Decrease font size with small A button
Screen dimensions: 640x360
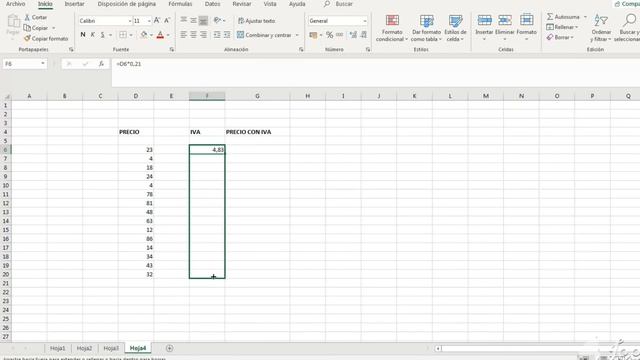(167, 20)
